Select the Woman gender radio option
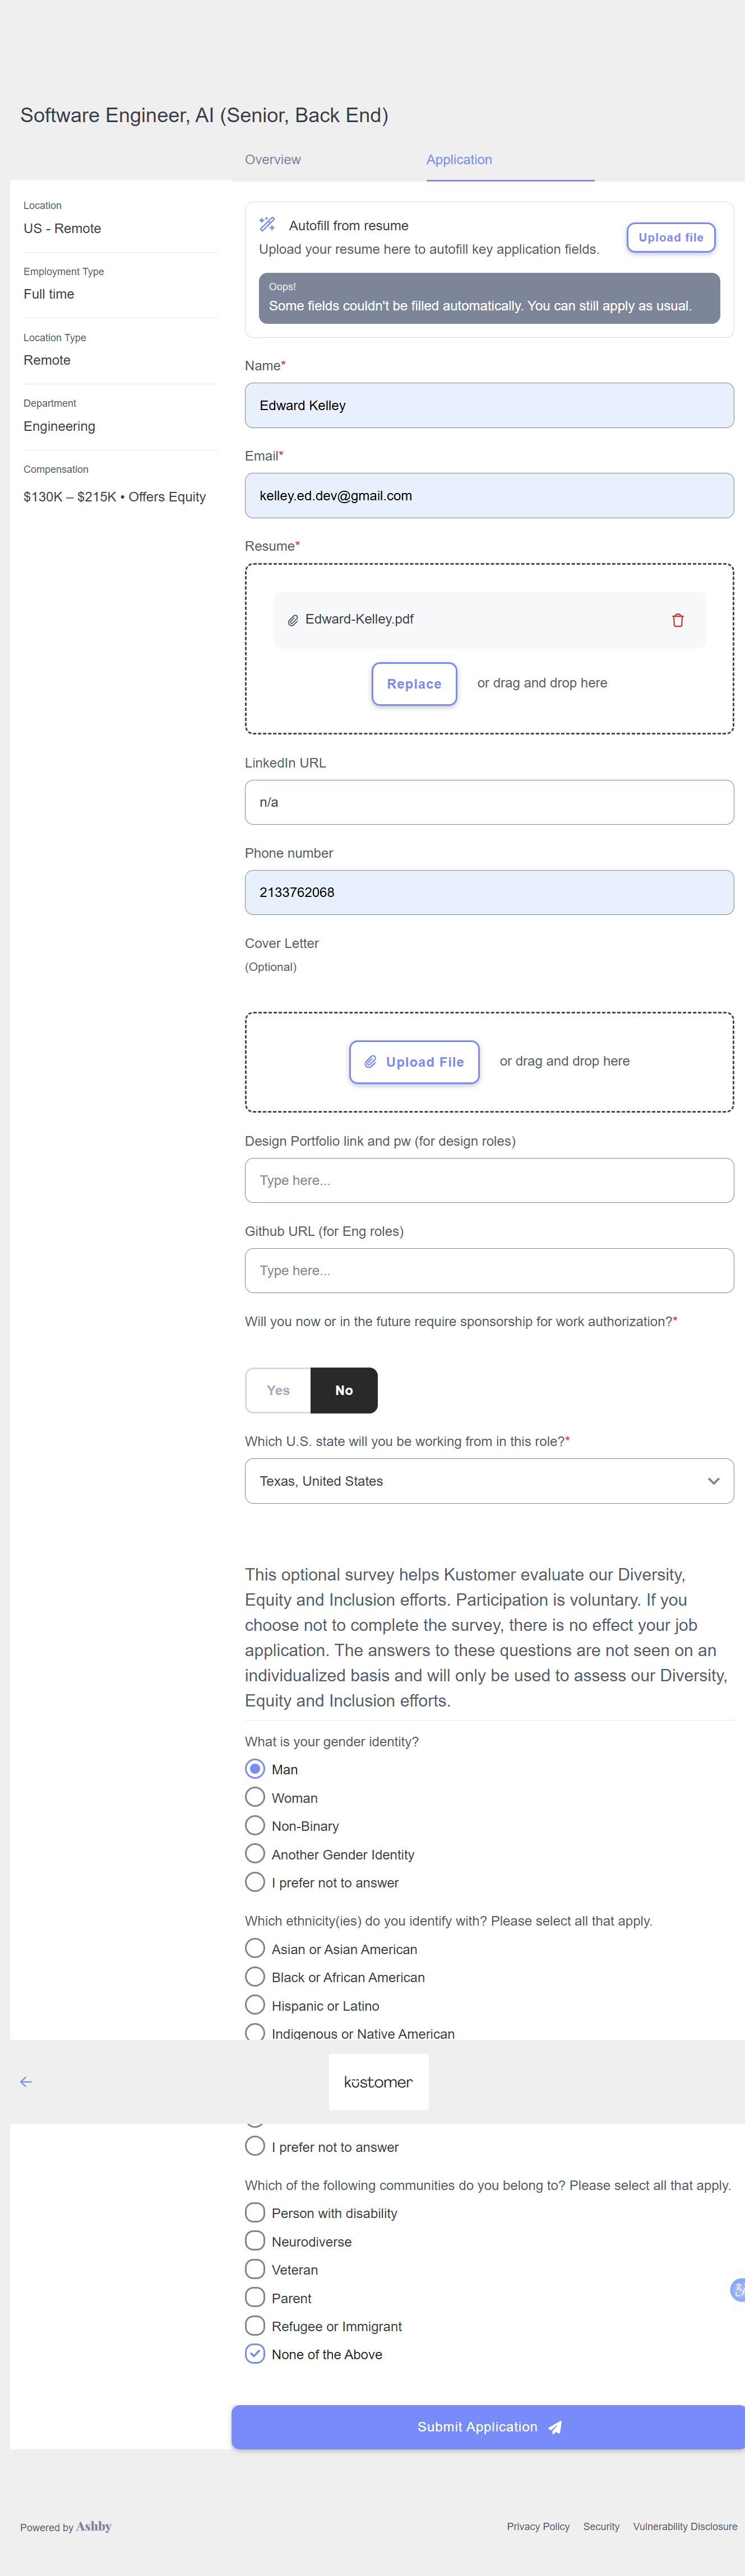 pyautogui.click(x=255, y=1797)
